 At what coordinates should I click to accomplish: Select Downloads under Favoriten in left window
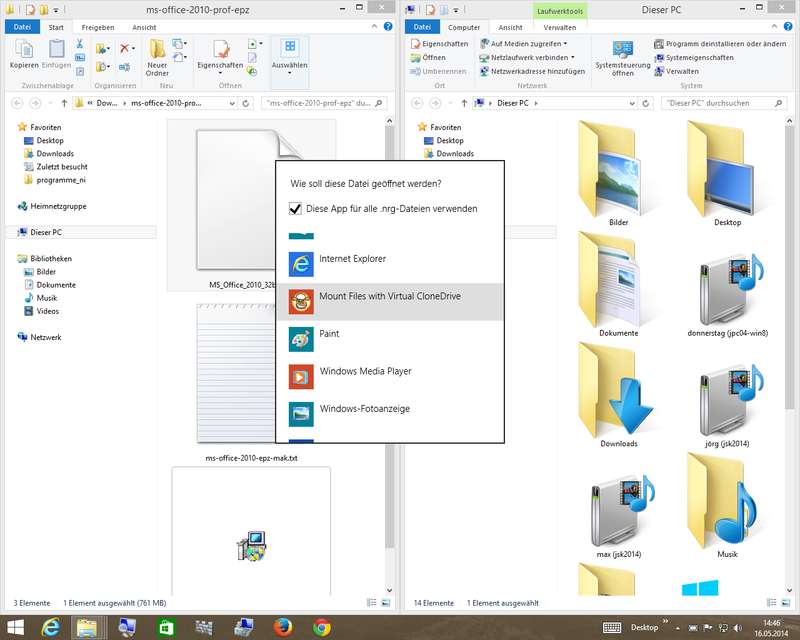55,154
